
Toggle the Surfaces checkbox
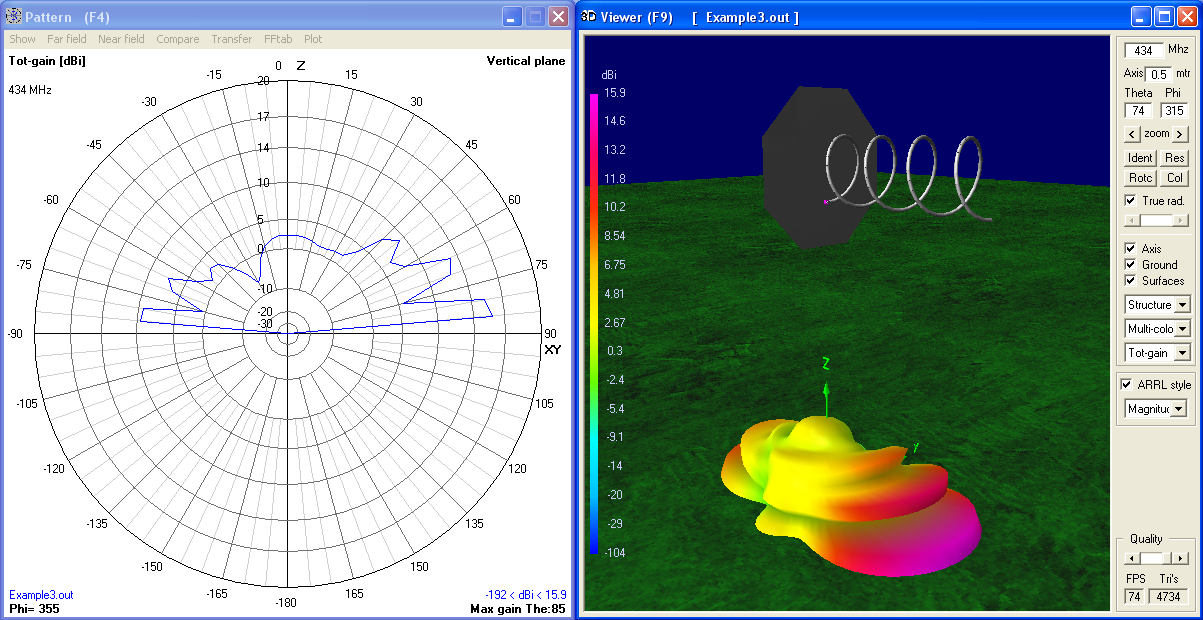coord(1130,281)
